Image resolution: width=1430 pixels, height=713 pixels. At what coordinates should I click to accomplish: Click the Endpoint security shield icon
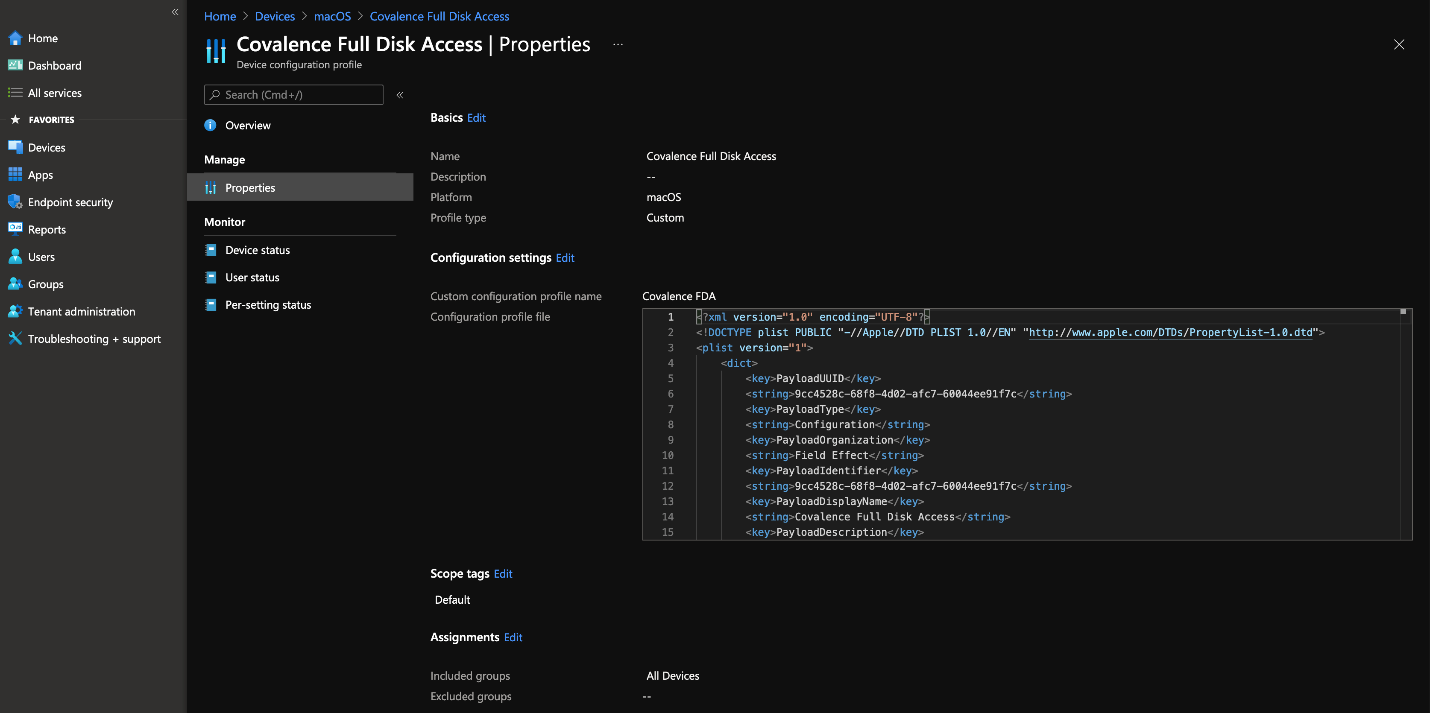tap(15, 202)
